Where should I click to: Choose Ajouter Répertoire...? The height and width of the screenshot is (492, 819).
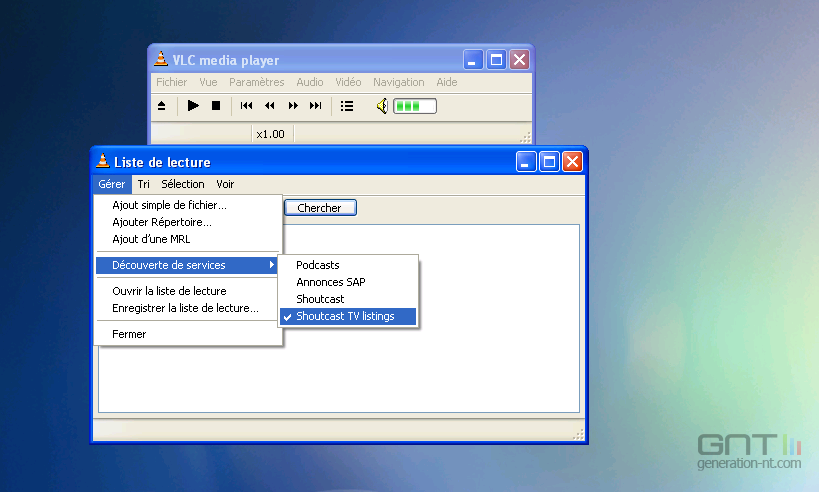pyautogui.click(x=188, y=222)
